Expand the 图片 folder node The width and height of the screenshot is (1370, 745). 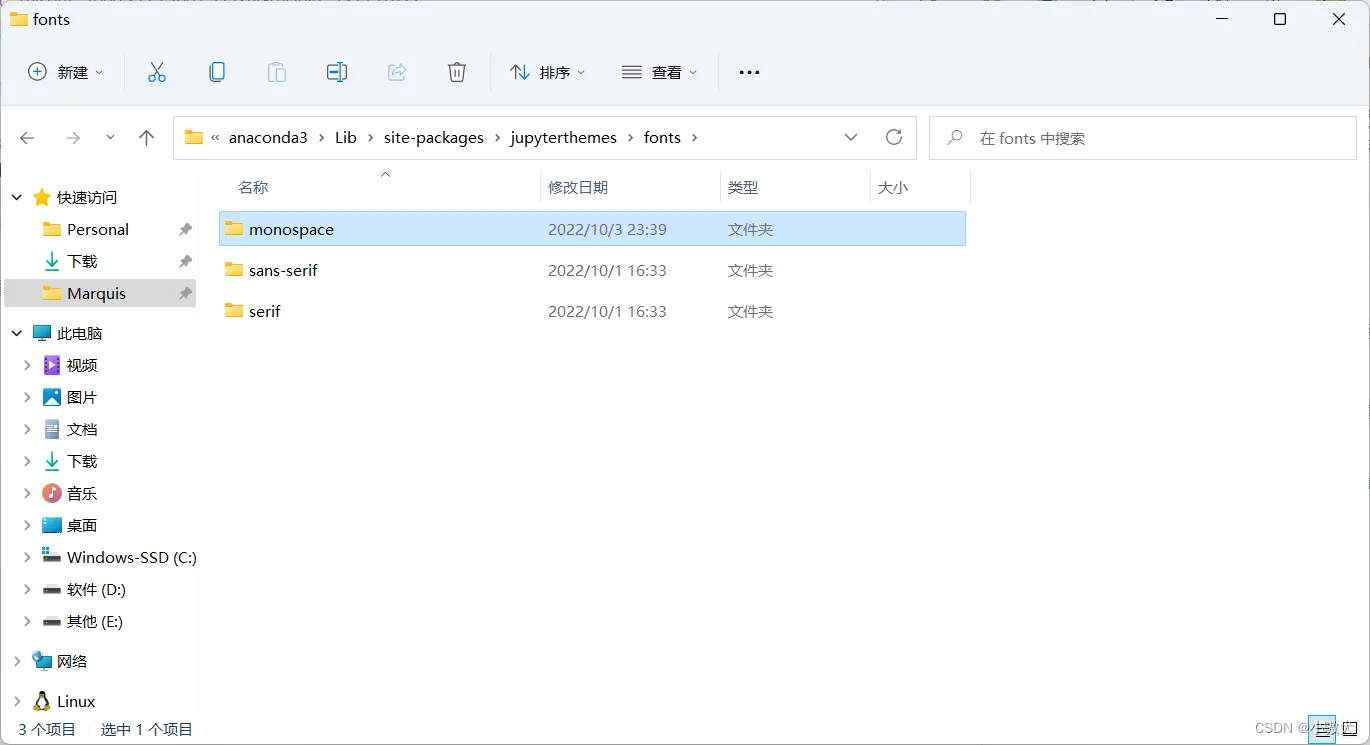pyautogui.click(x=28, y=397)
